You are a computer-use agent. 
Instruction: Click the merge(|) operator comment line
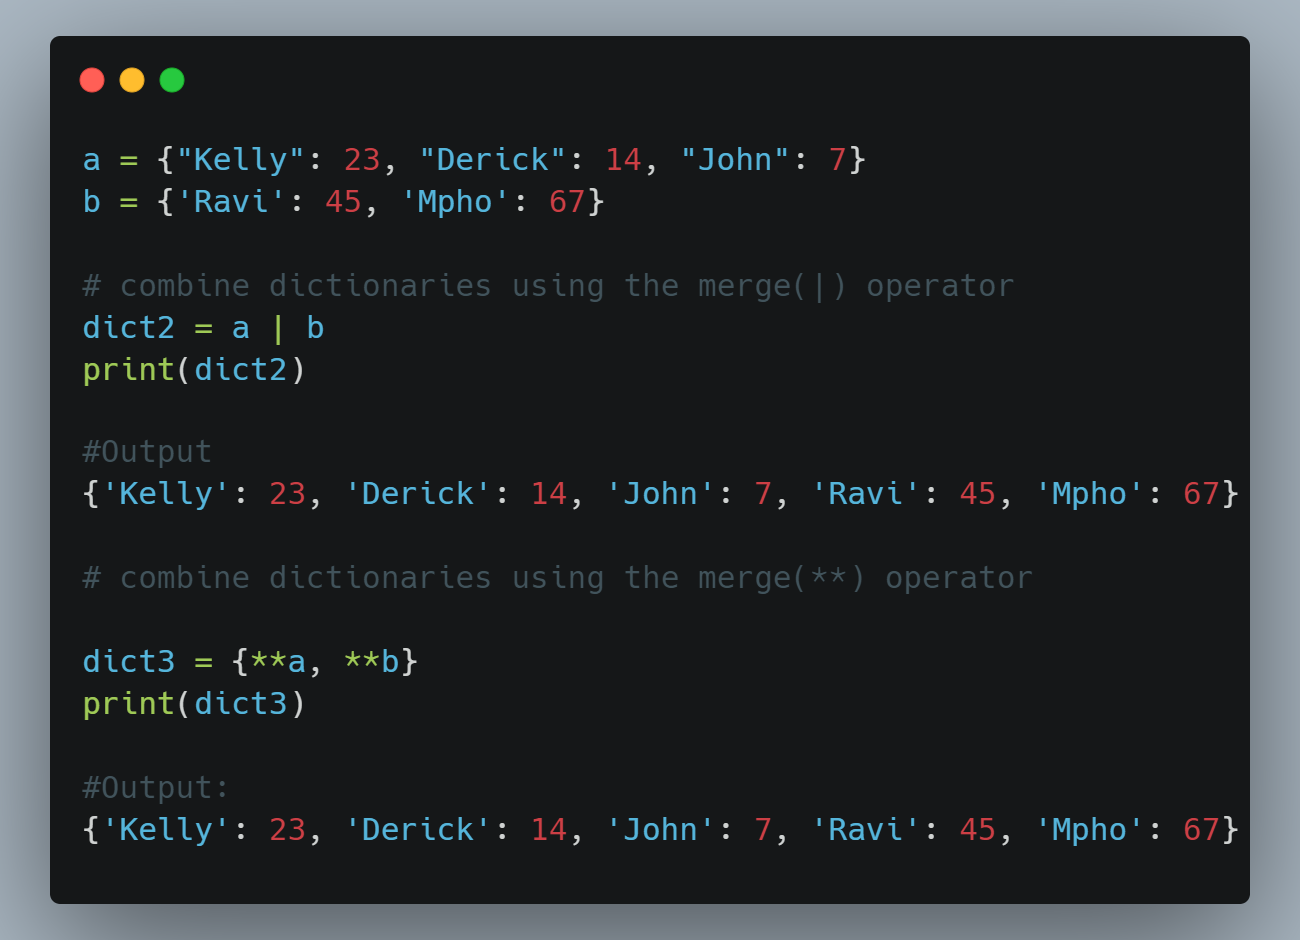tap(548, 286)
